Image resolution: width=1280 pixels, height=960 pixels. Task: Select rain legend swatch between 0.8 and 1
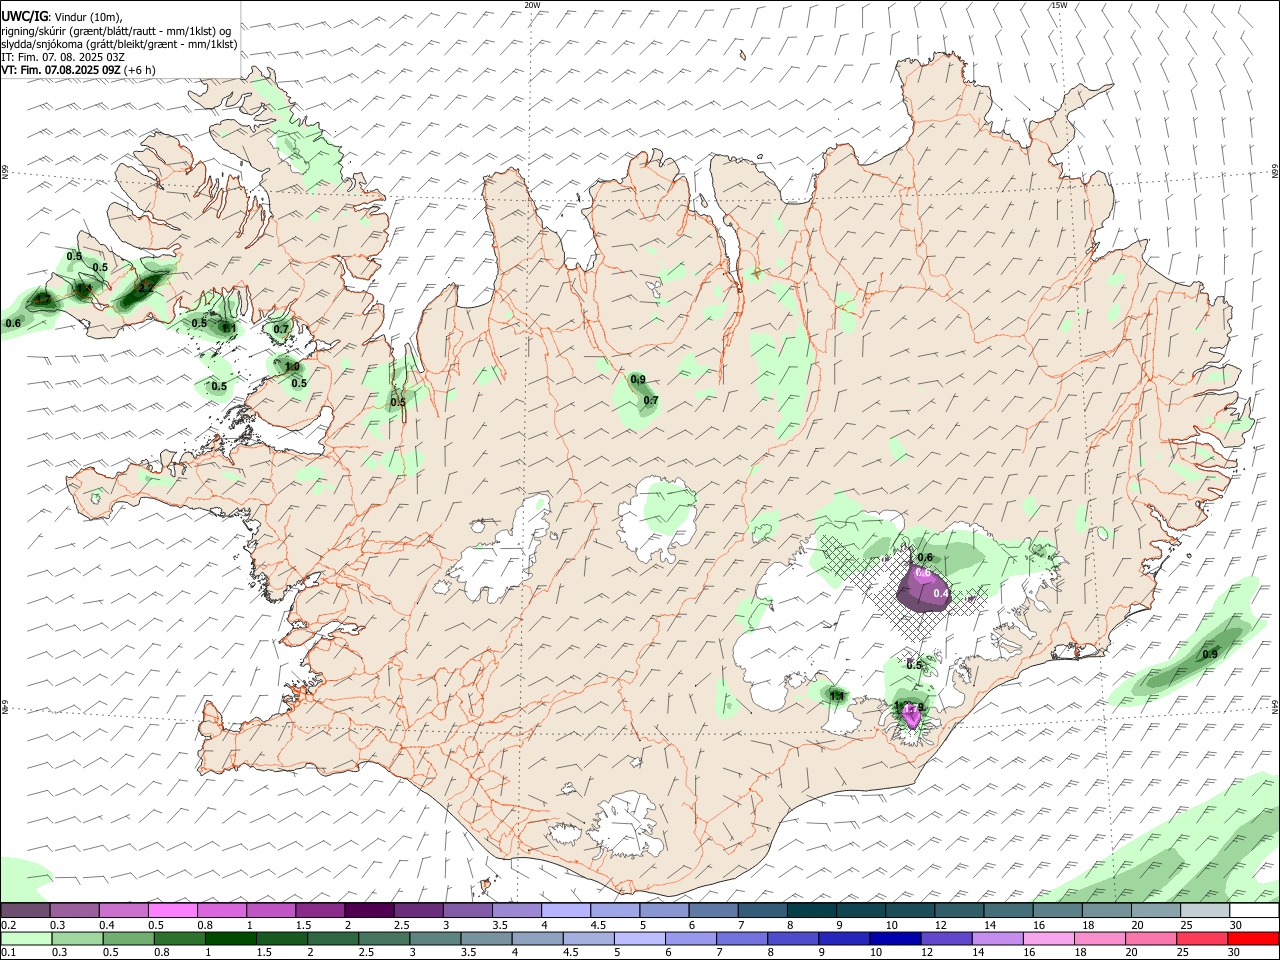[180, 938]
